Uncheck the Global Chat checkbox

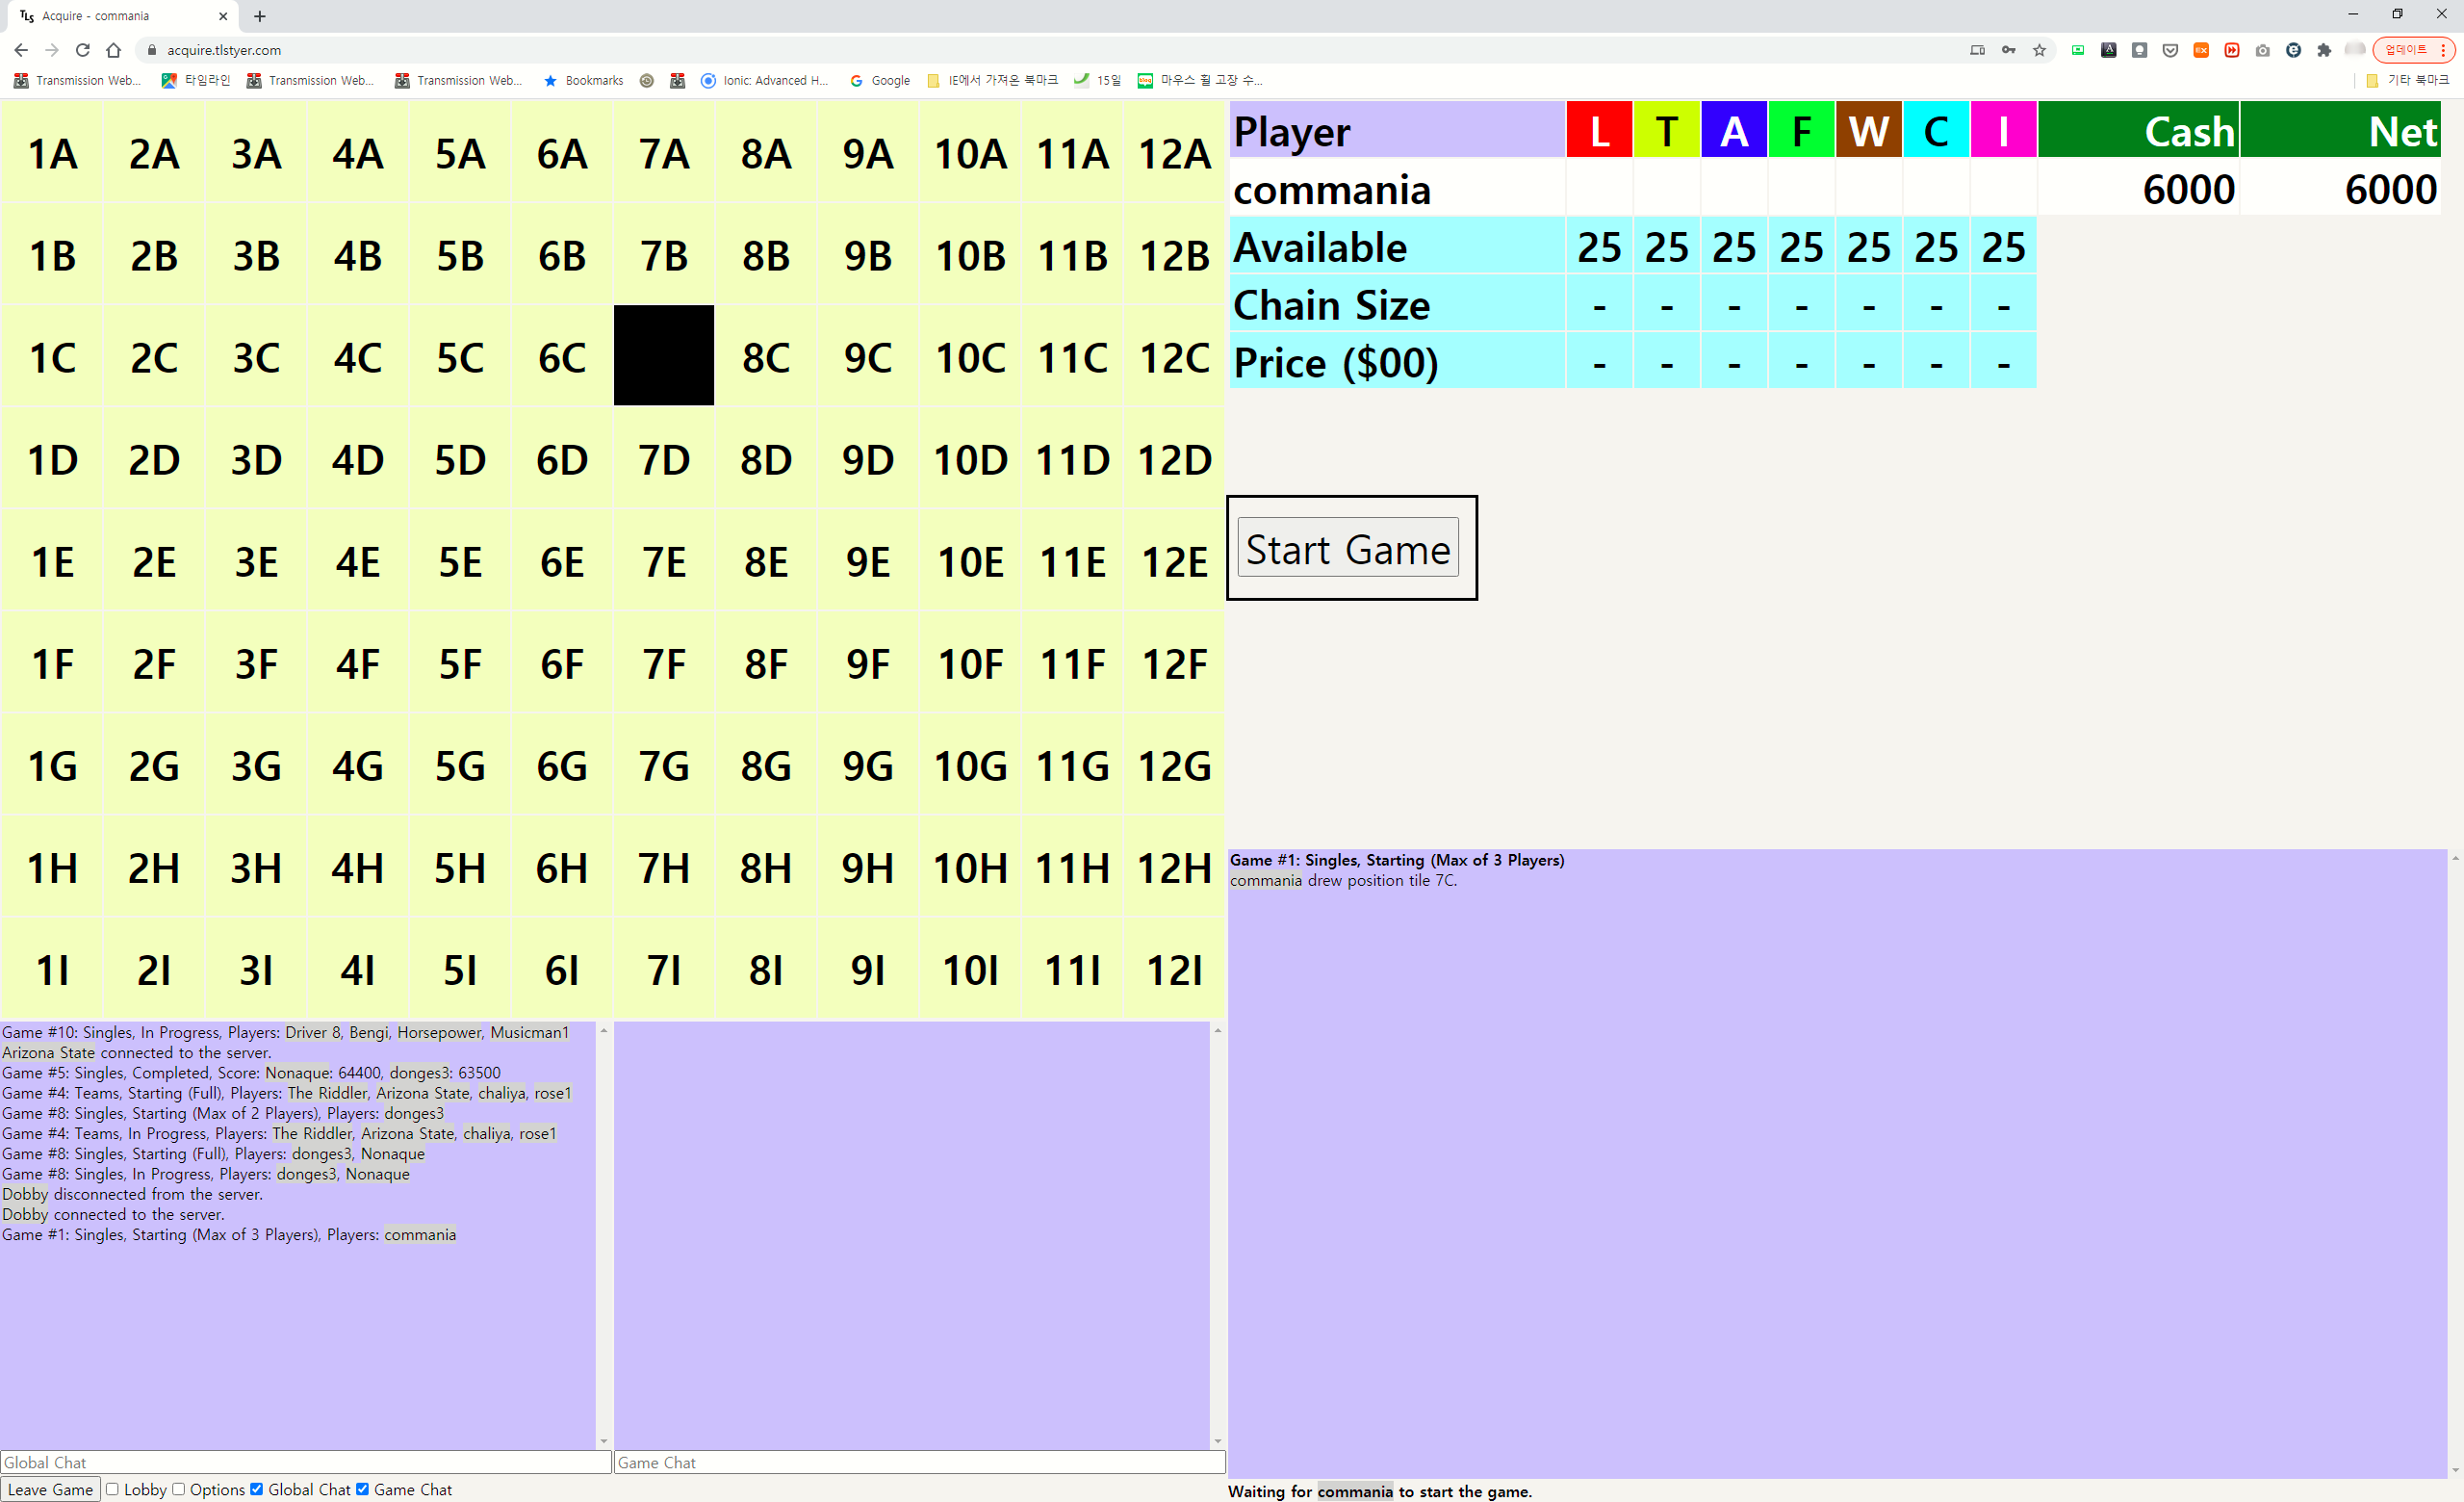click(257, 1489)
